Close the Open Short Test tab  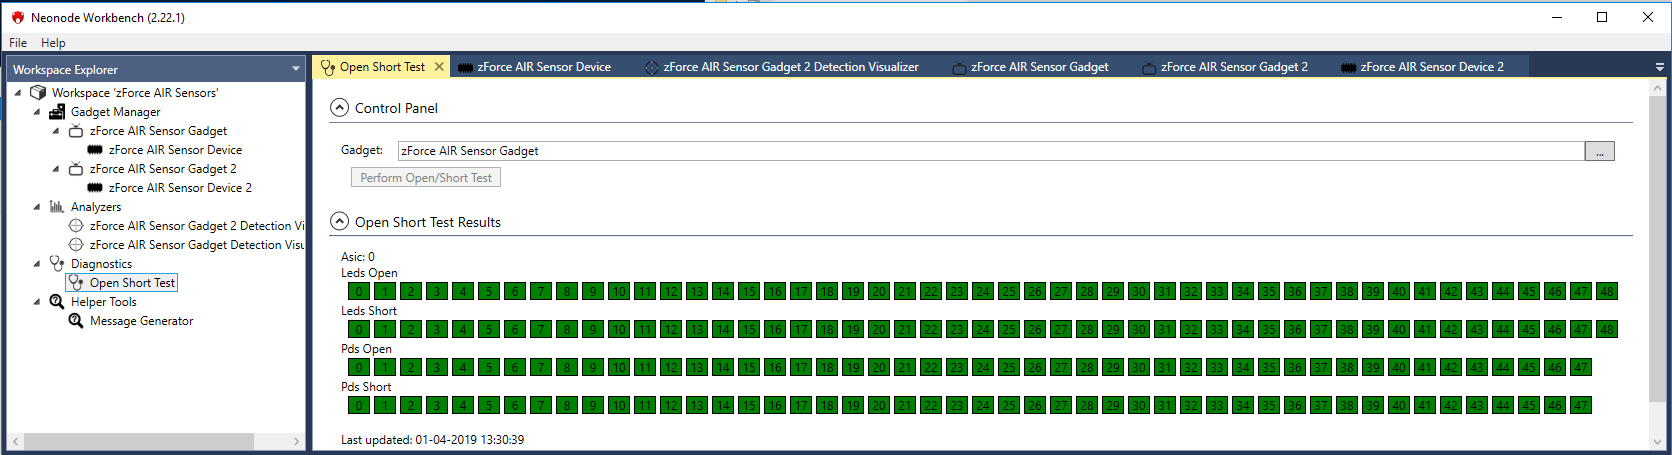(439, 67)
